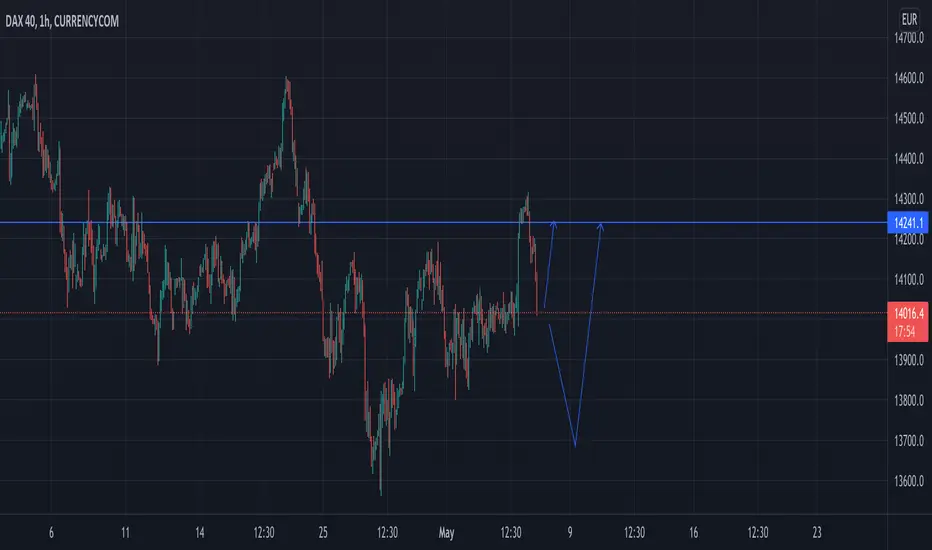932x550 pixels.
Task: Click the 14 date axis label
Action: tap(200, 532)
